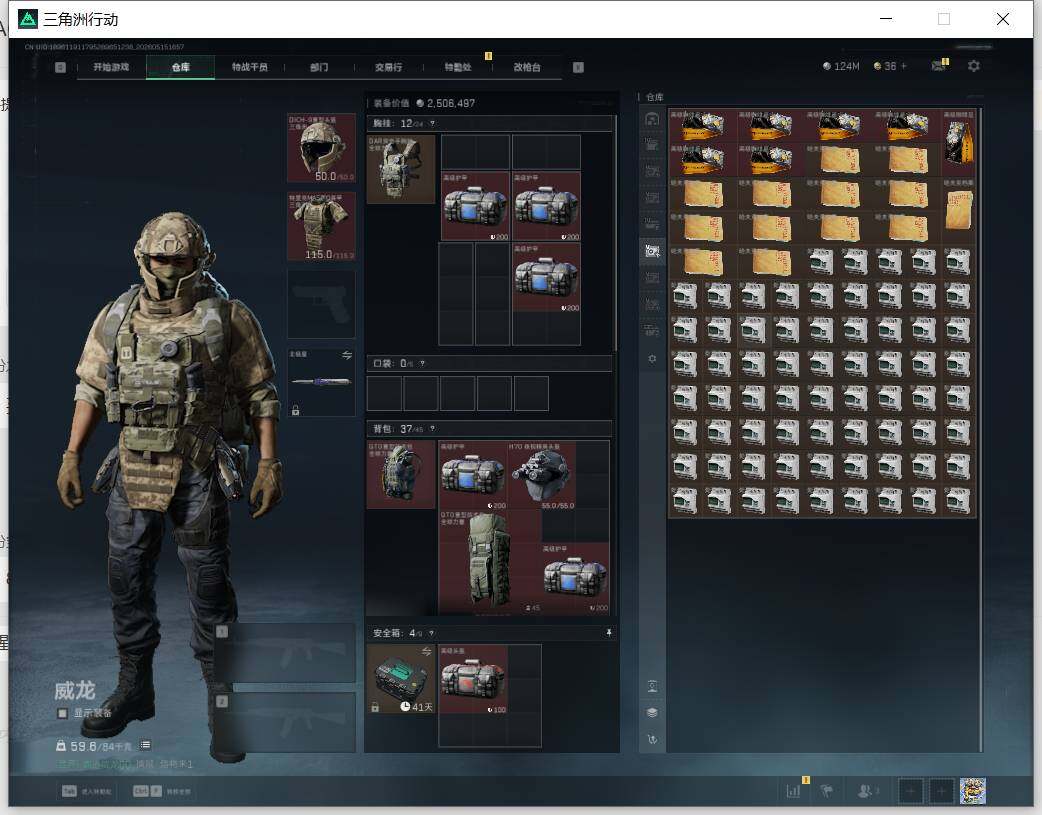Select the melee knife slot

pos(321,382)
